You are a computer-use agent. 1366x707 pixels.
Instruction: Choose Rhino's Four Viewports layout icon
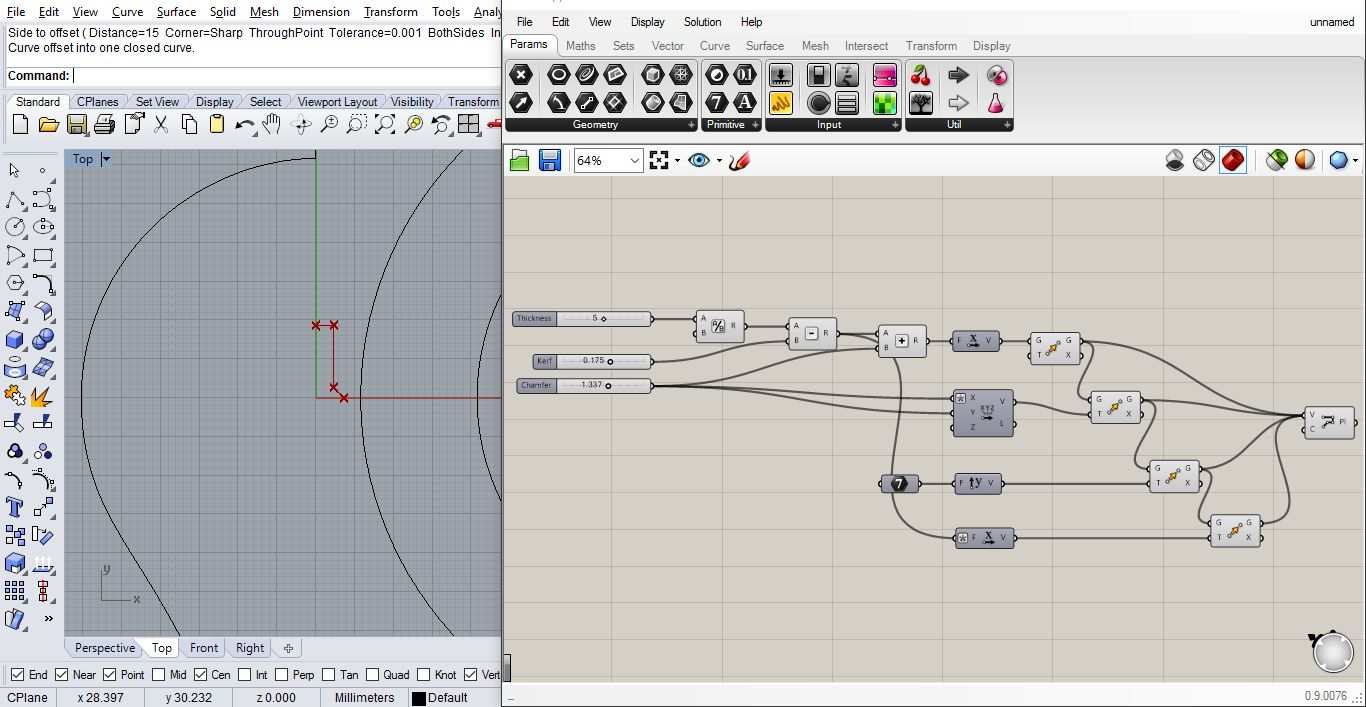pos(469,124)
